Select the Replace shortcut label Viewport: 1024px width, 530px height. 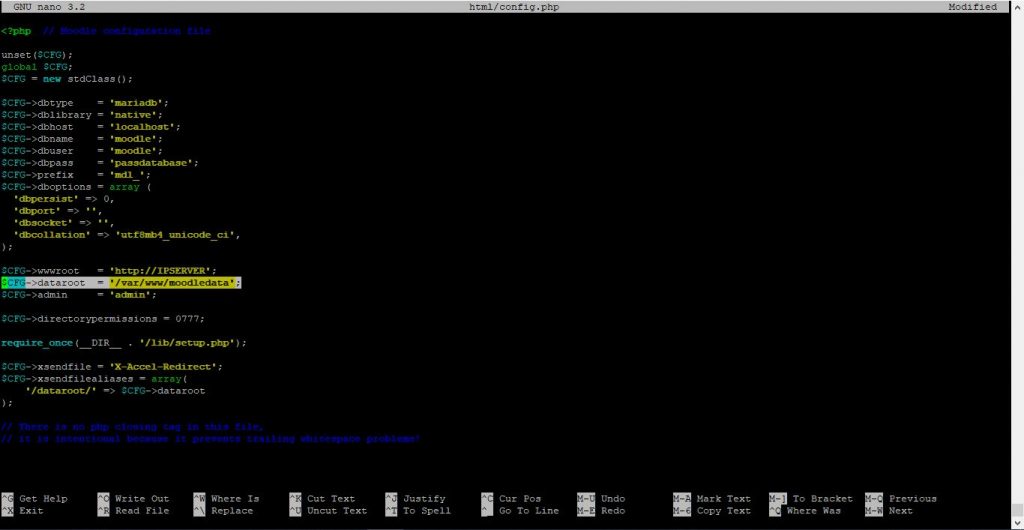click(232, 510)
